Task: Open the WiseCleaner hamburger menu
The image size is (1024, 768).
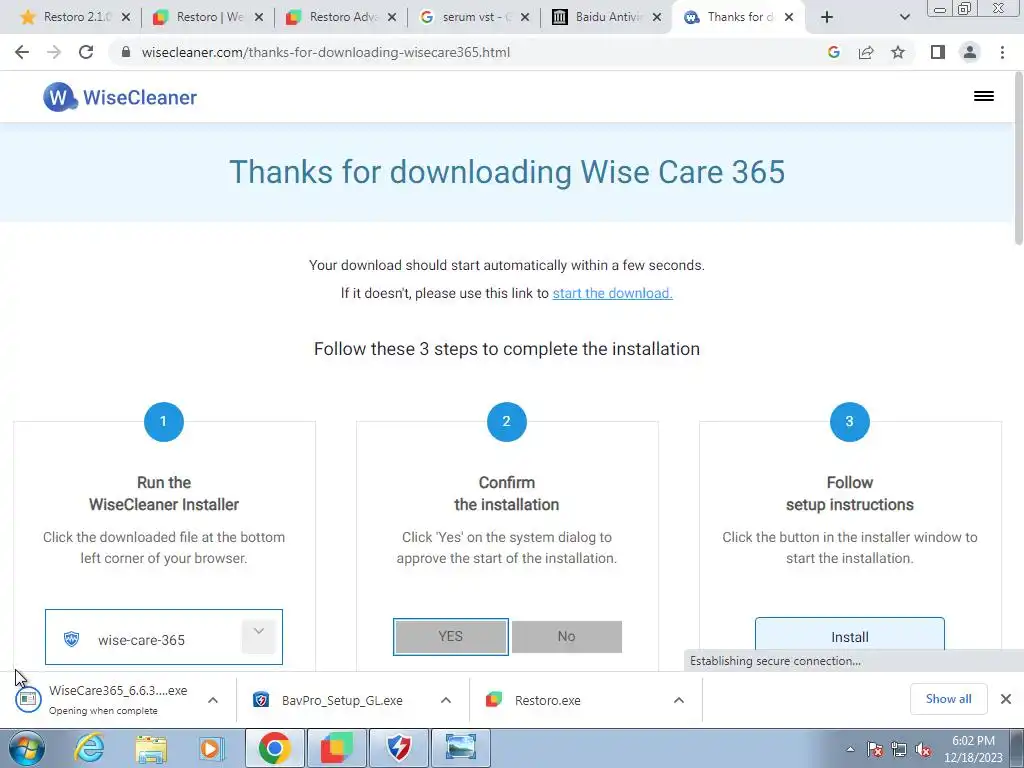Action: [984, 96]
